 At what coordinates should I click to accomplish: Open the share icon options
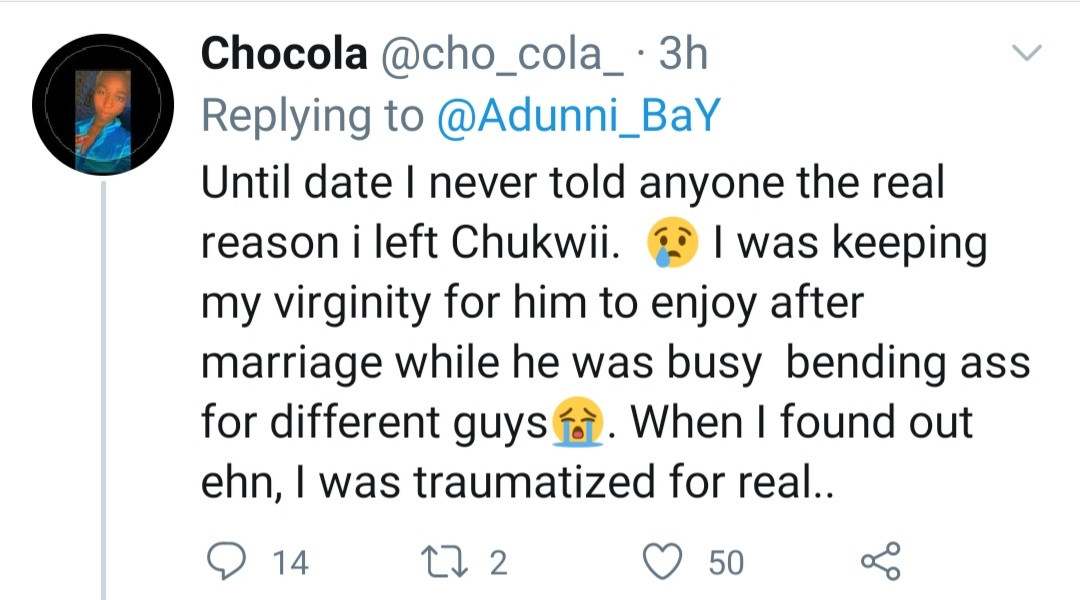pos(880,562)
